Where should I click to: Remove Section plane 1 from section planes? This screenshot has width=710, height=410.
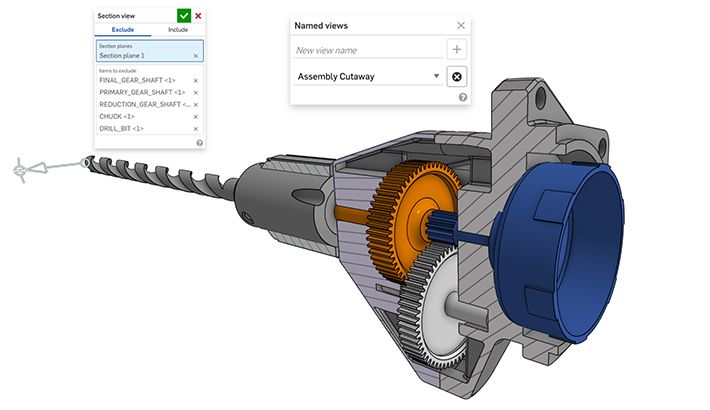[x=196, y=56]
